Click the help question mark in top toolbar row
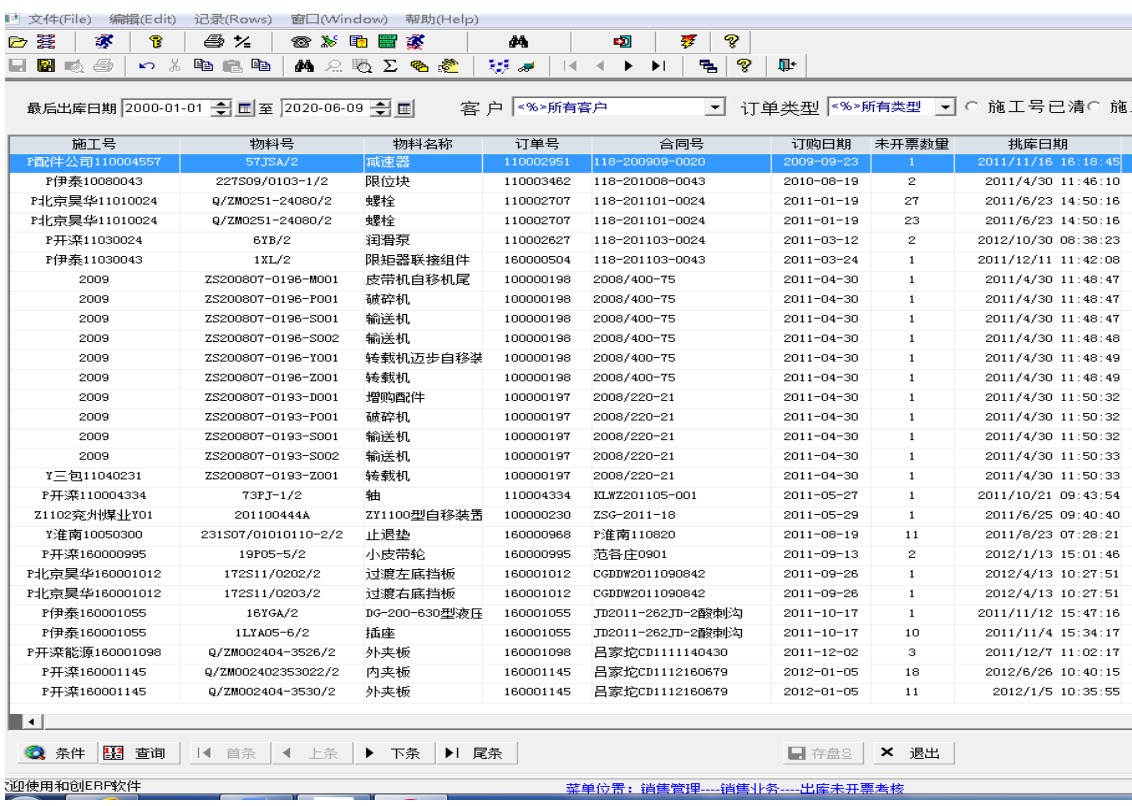Viewport: 1132px width, 806px height. point(731,42)
